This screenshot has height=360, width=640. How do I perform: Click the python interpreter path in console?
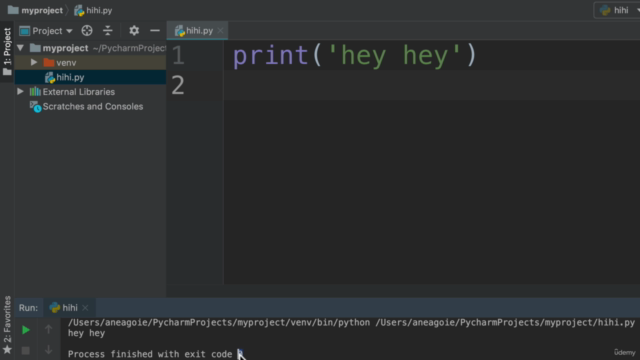[x=219, y=322]
